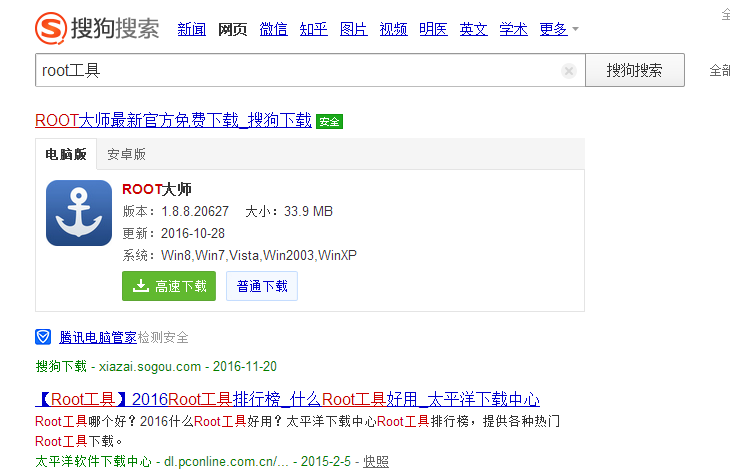Click the ROOT大师 software title

(157, 189)
